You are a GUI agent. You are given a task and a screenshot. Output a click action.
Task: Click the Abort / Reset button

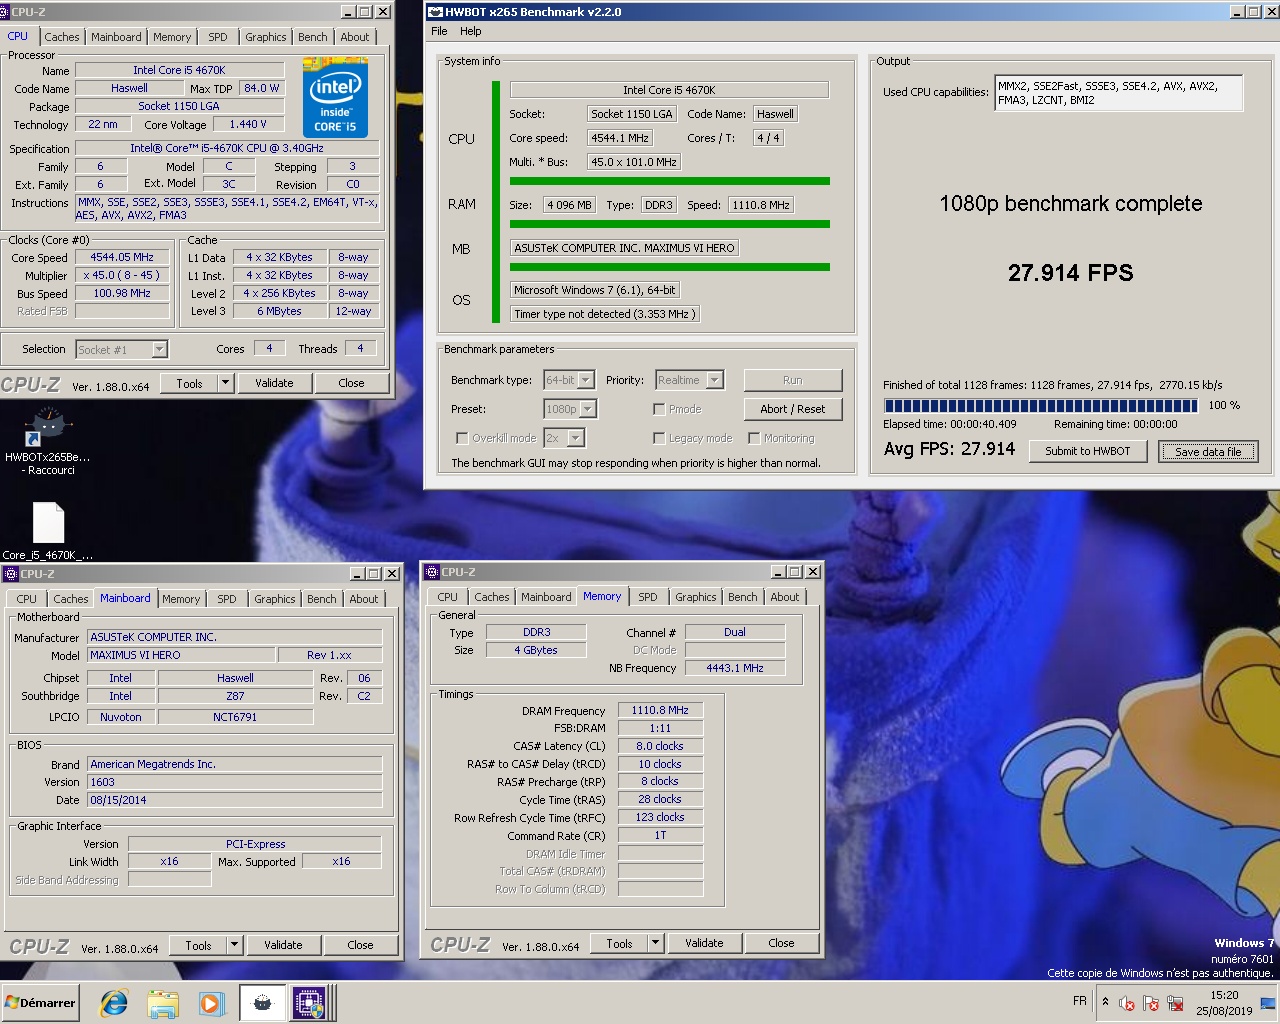(x=793, y=409)
